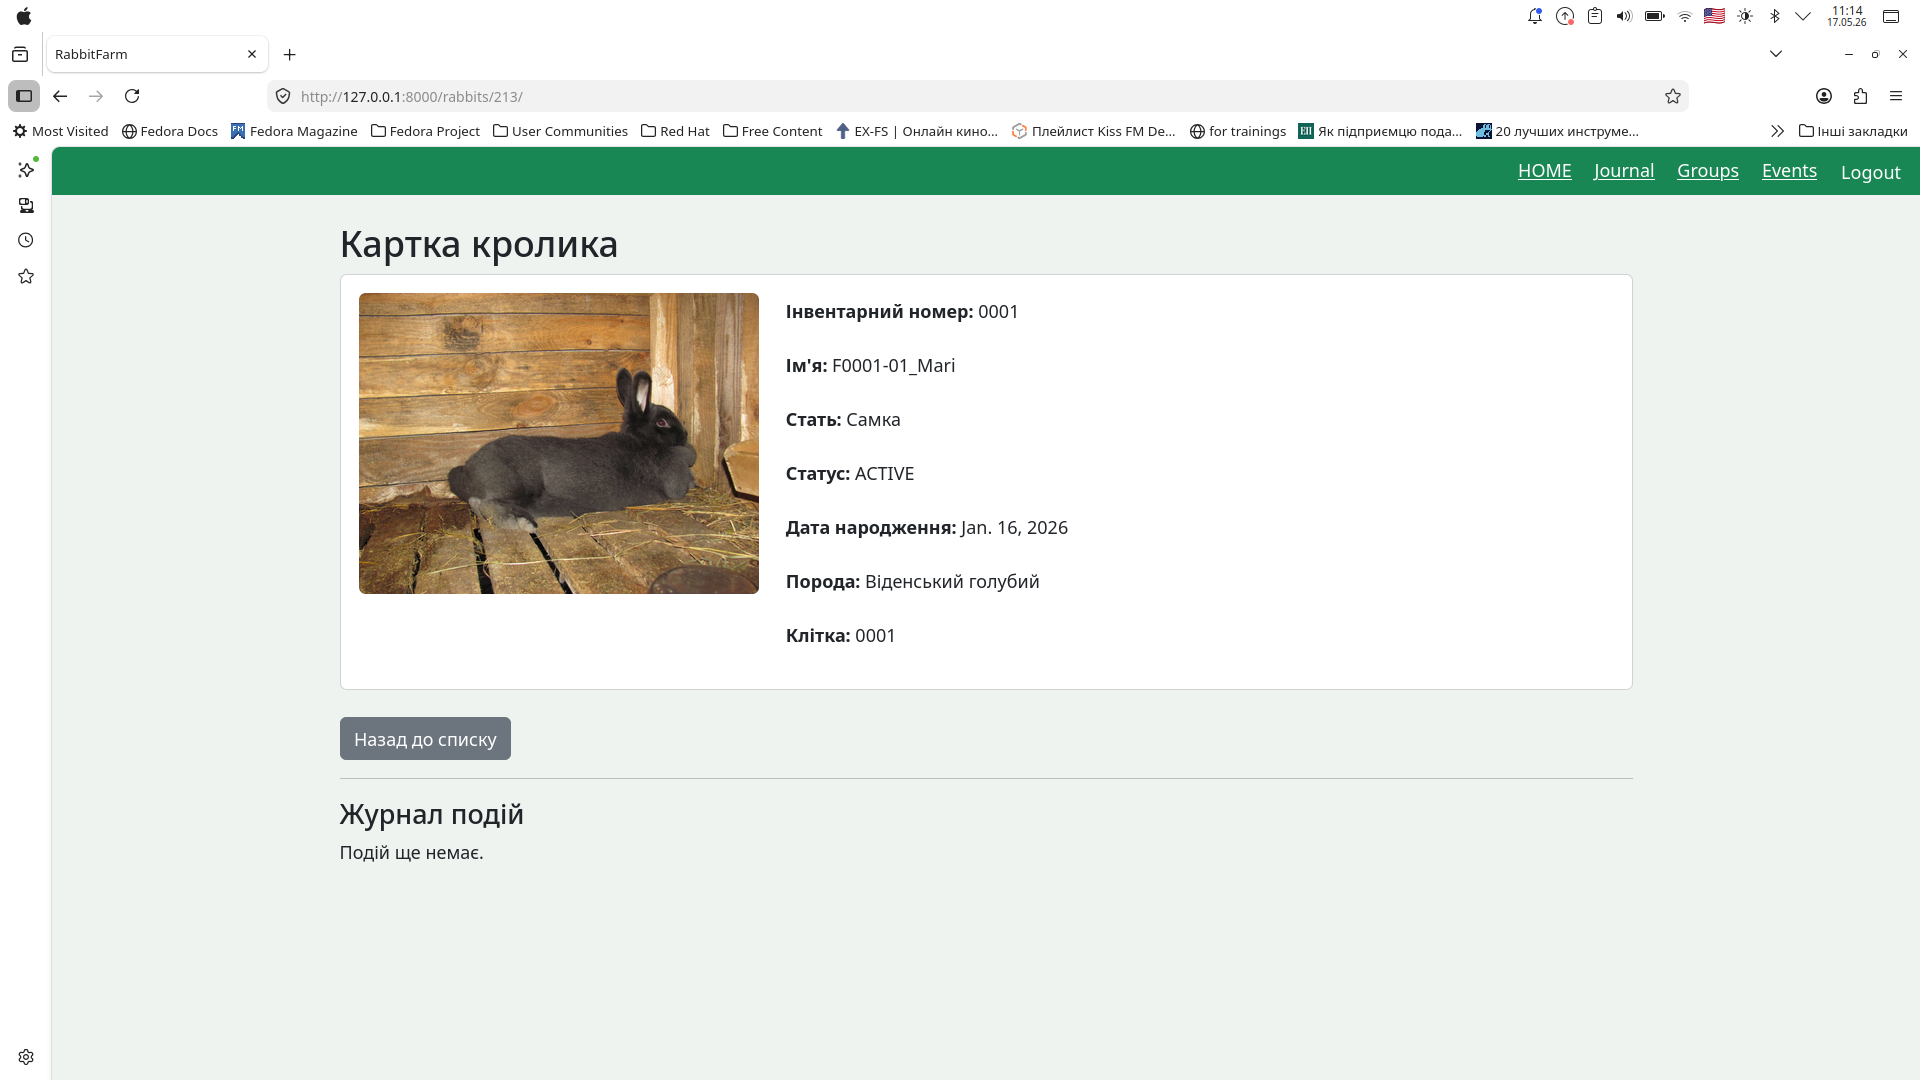The height and width of the screenshot is (1080, 1920).
Task: Open the AI sparkle sidebar panel
Action: [26, 169]
